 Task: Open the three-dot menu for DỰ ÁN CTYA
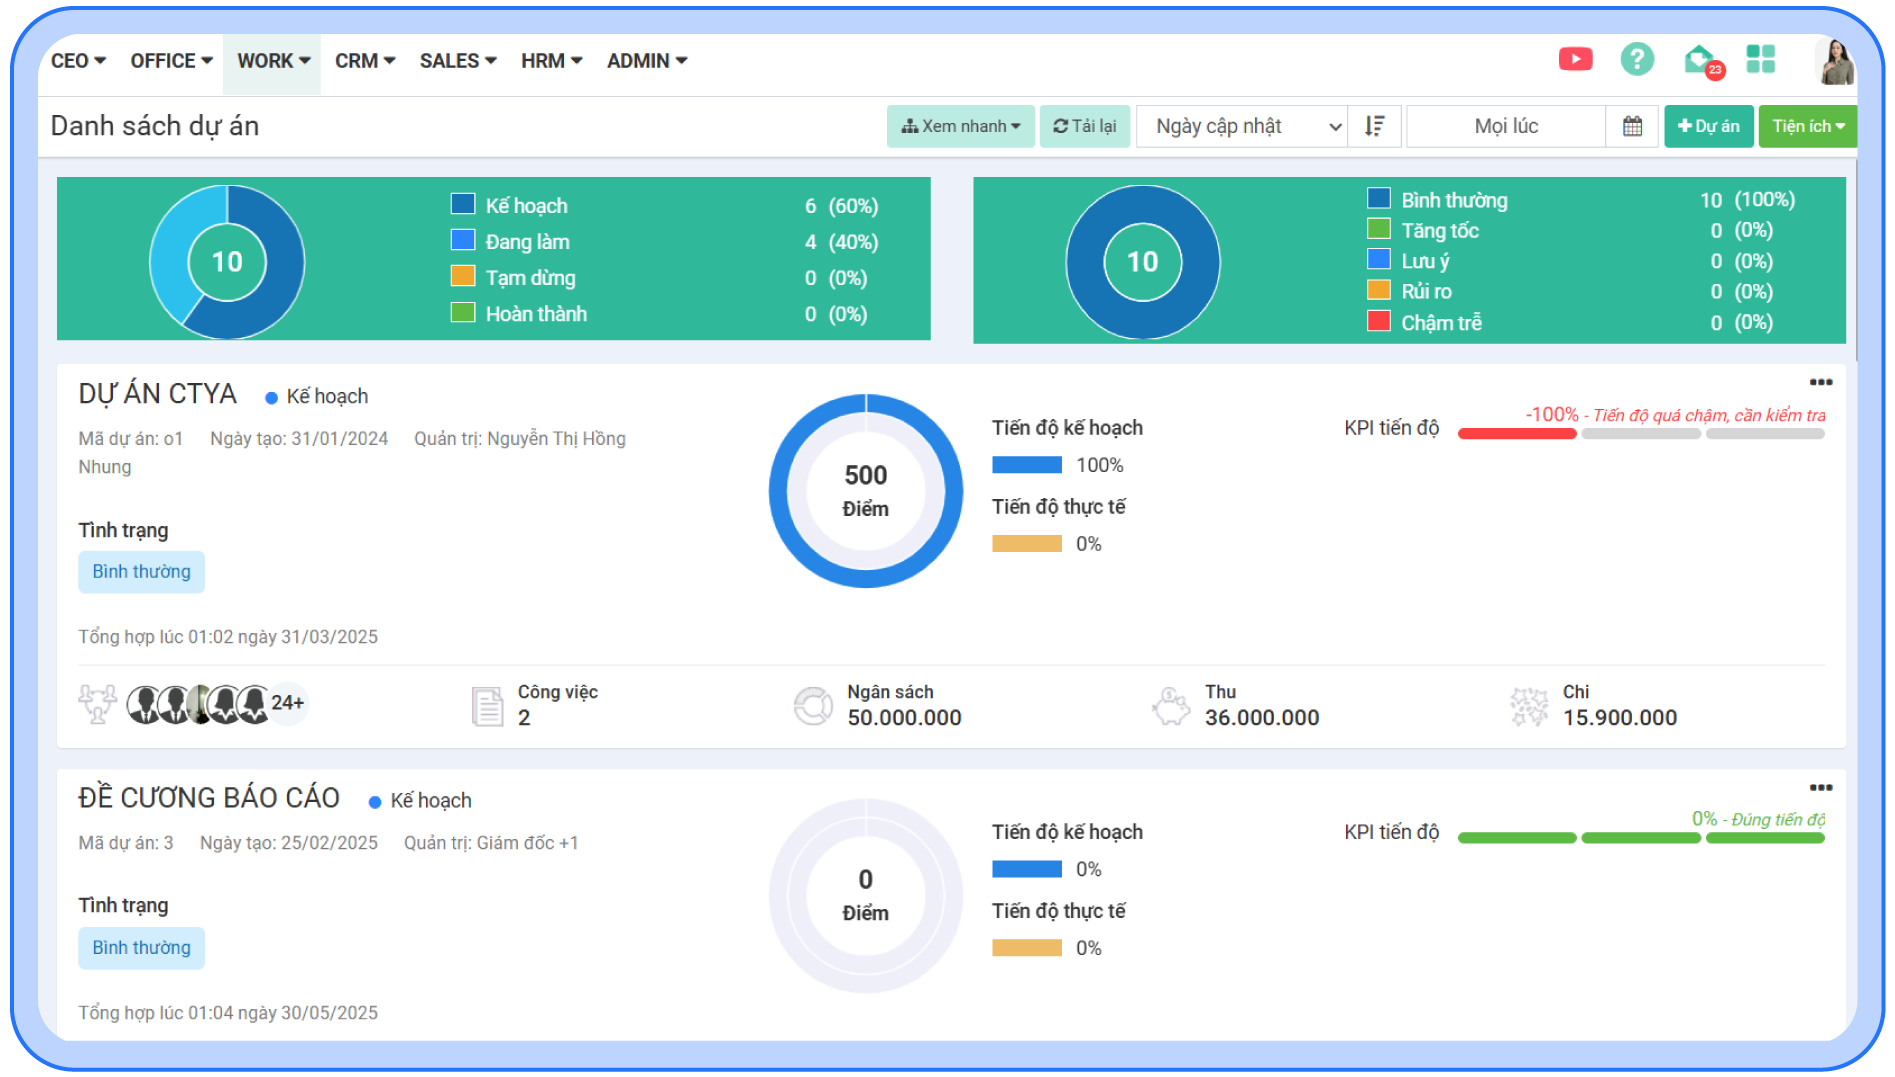(1820, 382)
